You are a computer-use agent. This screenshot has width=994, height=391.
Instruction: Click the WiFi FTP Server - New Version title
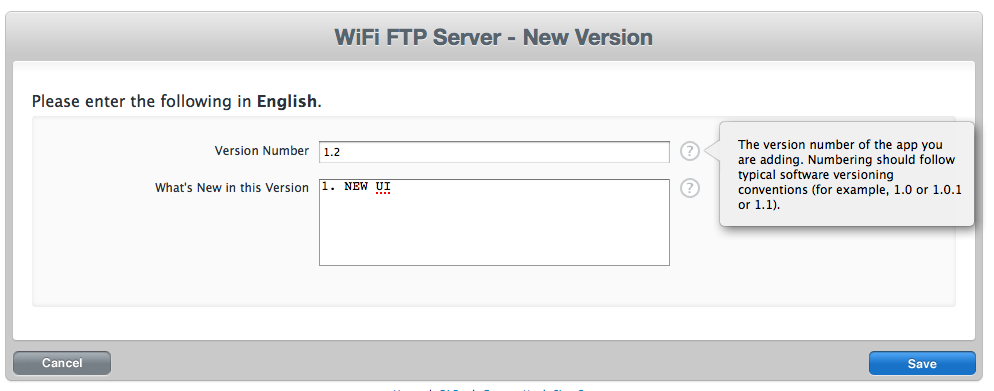(x=494, y=37)
